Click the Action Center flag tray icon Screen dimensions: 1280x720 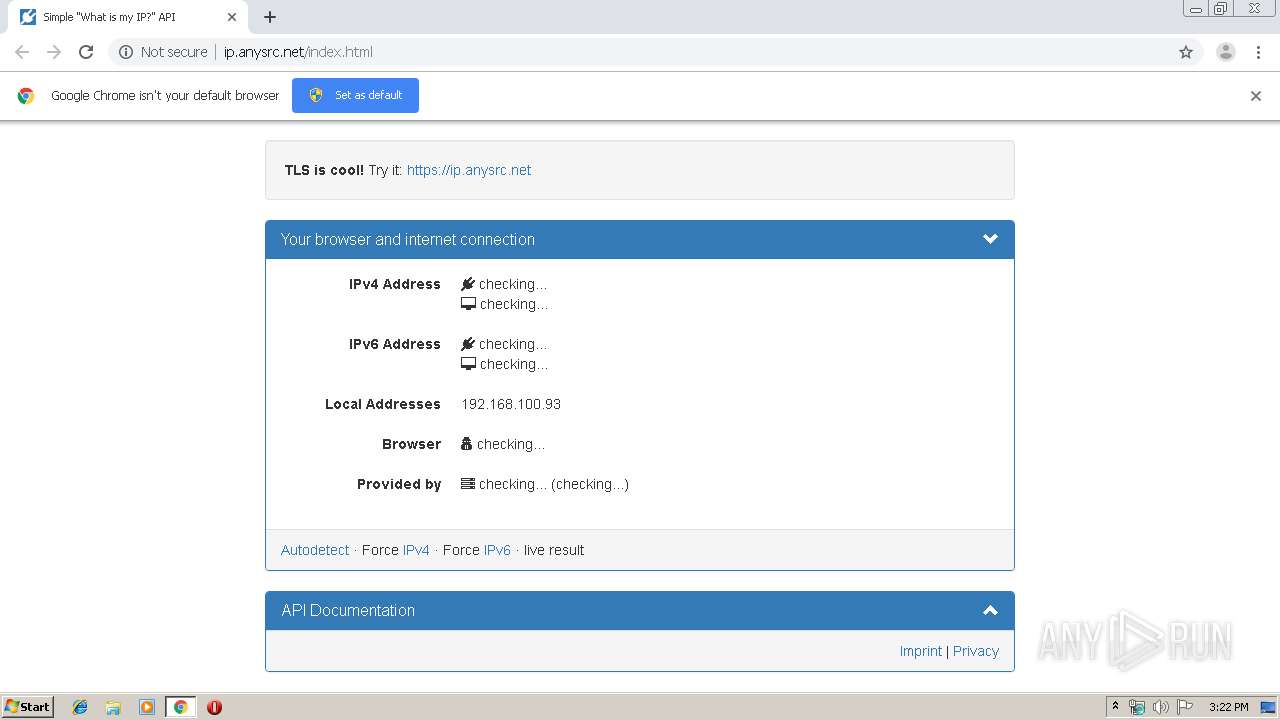1185,707
